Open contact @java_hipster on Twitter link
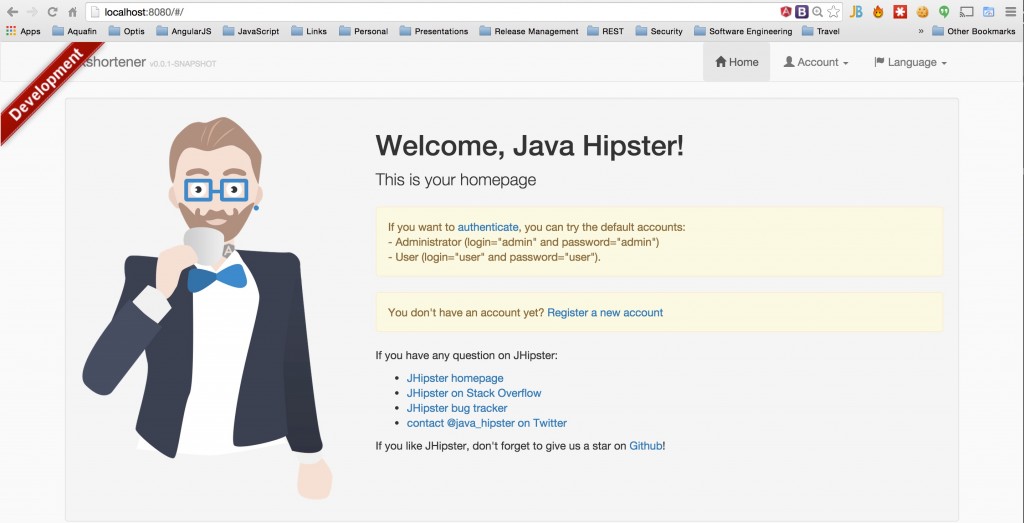The width and height of the screenshot is (1024, 523). (x=487, y=423)
